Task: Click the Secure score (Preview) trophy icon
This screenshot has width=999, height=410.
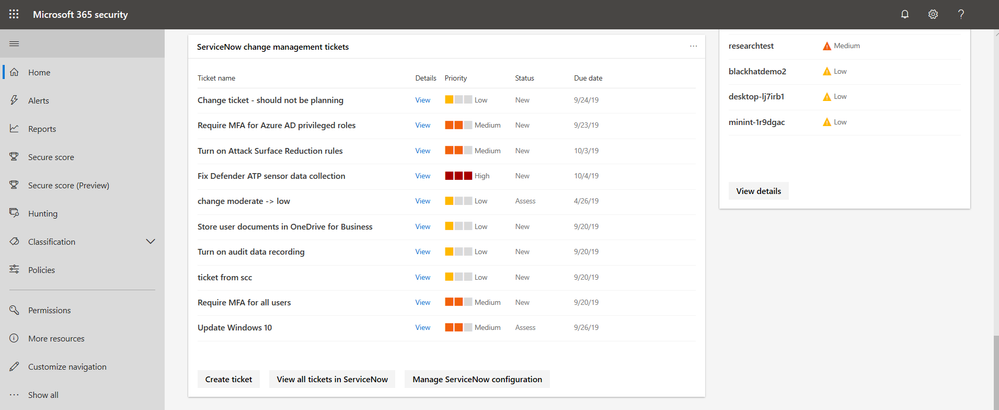Action: pyautogui.click(x=14, y=185)
